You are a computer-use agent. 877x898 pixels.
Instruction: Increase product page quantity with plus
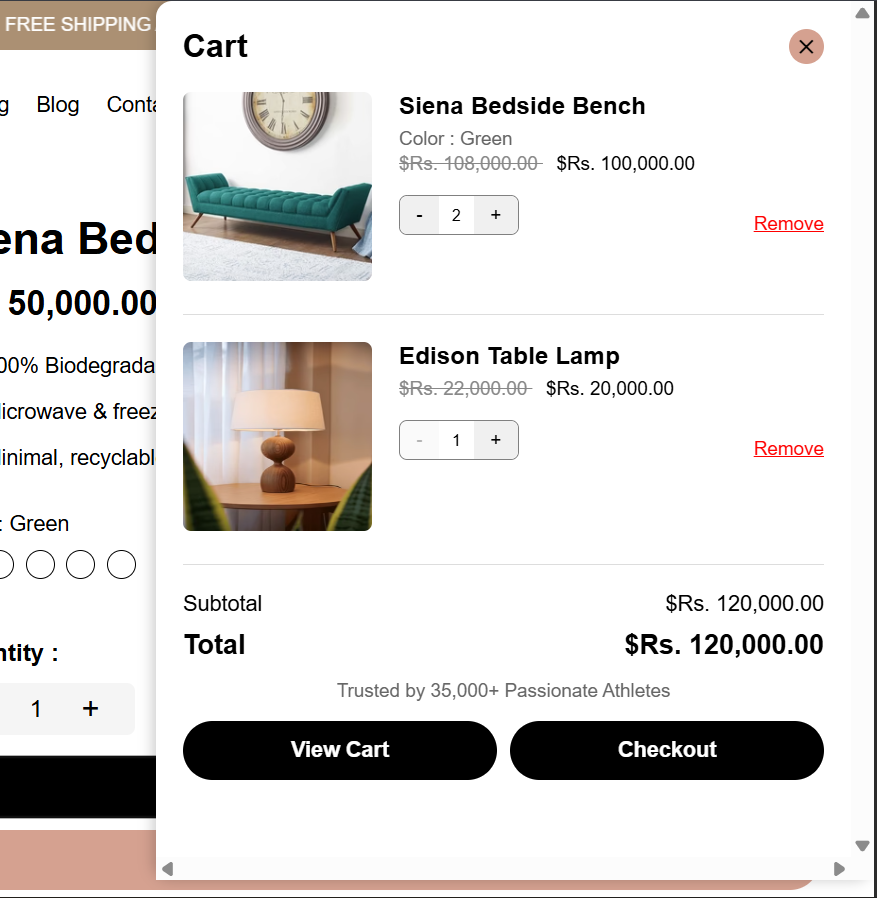(x=90, y=709)
